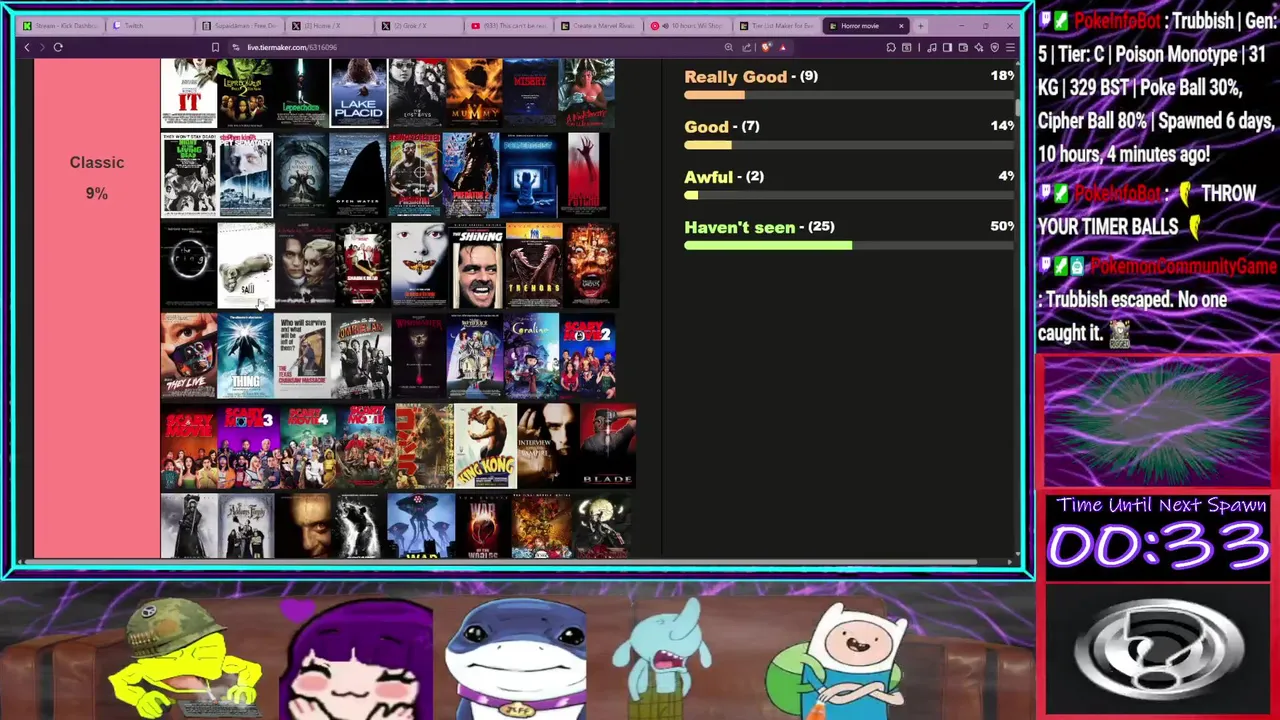Screen dimensions: 1280x720
Task: Switch to the Squademan tab
Action: pyautogui.click(x=240, y=26)
